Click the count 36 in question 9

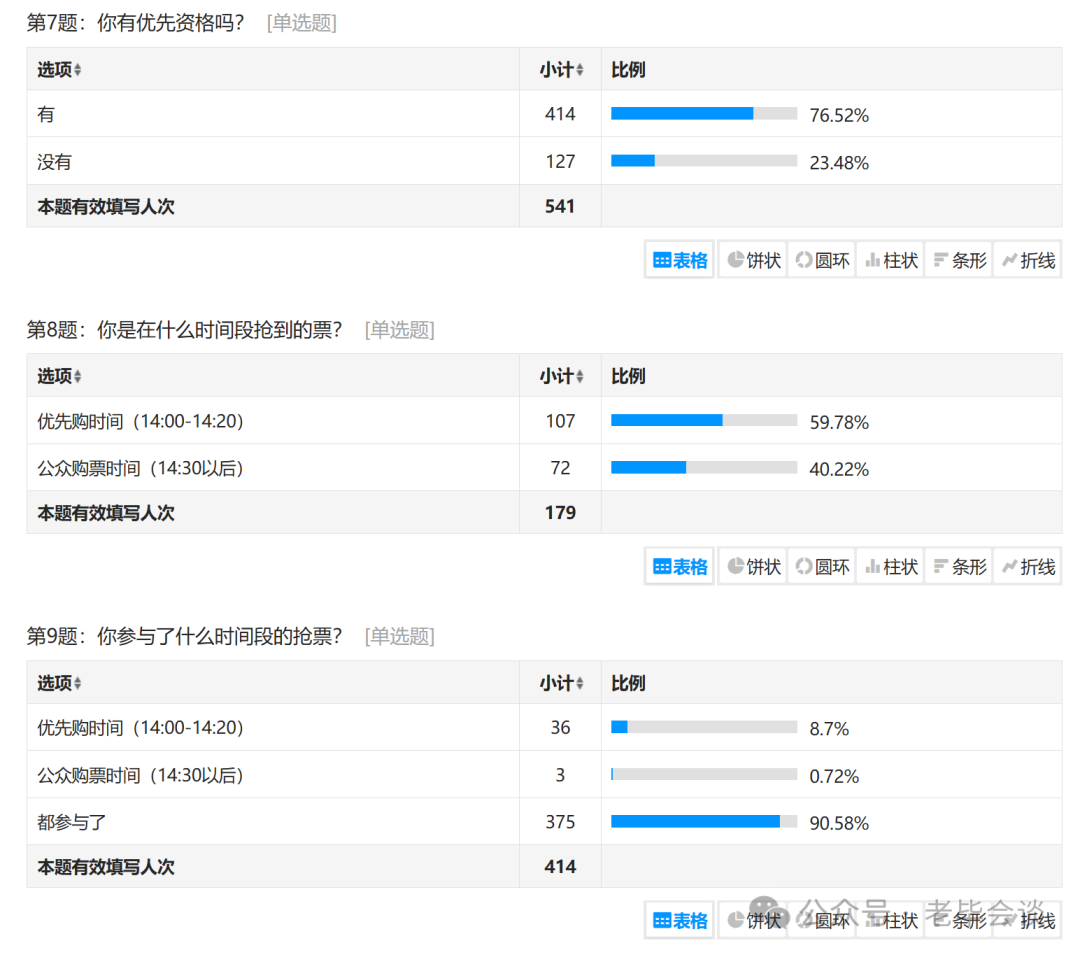(x=560, y=728)
